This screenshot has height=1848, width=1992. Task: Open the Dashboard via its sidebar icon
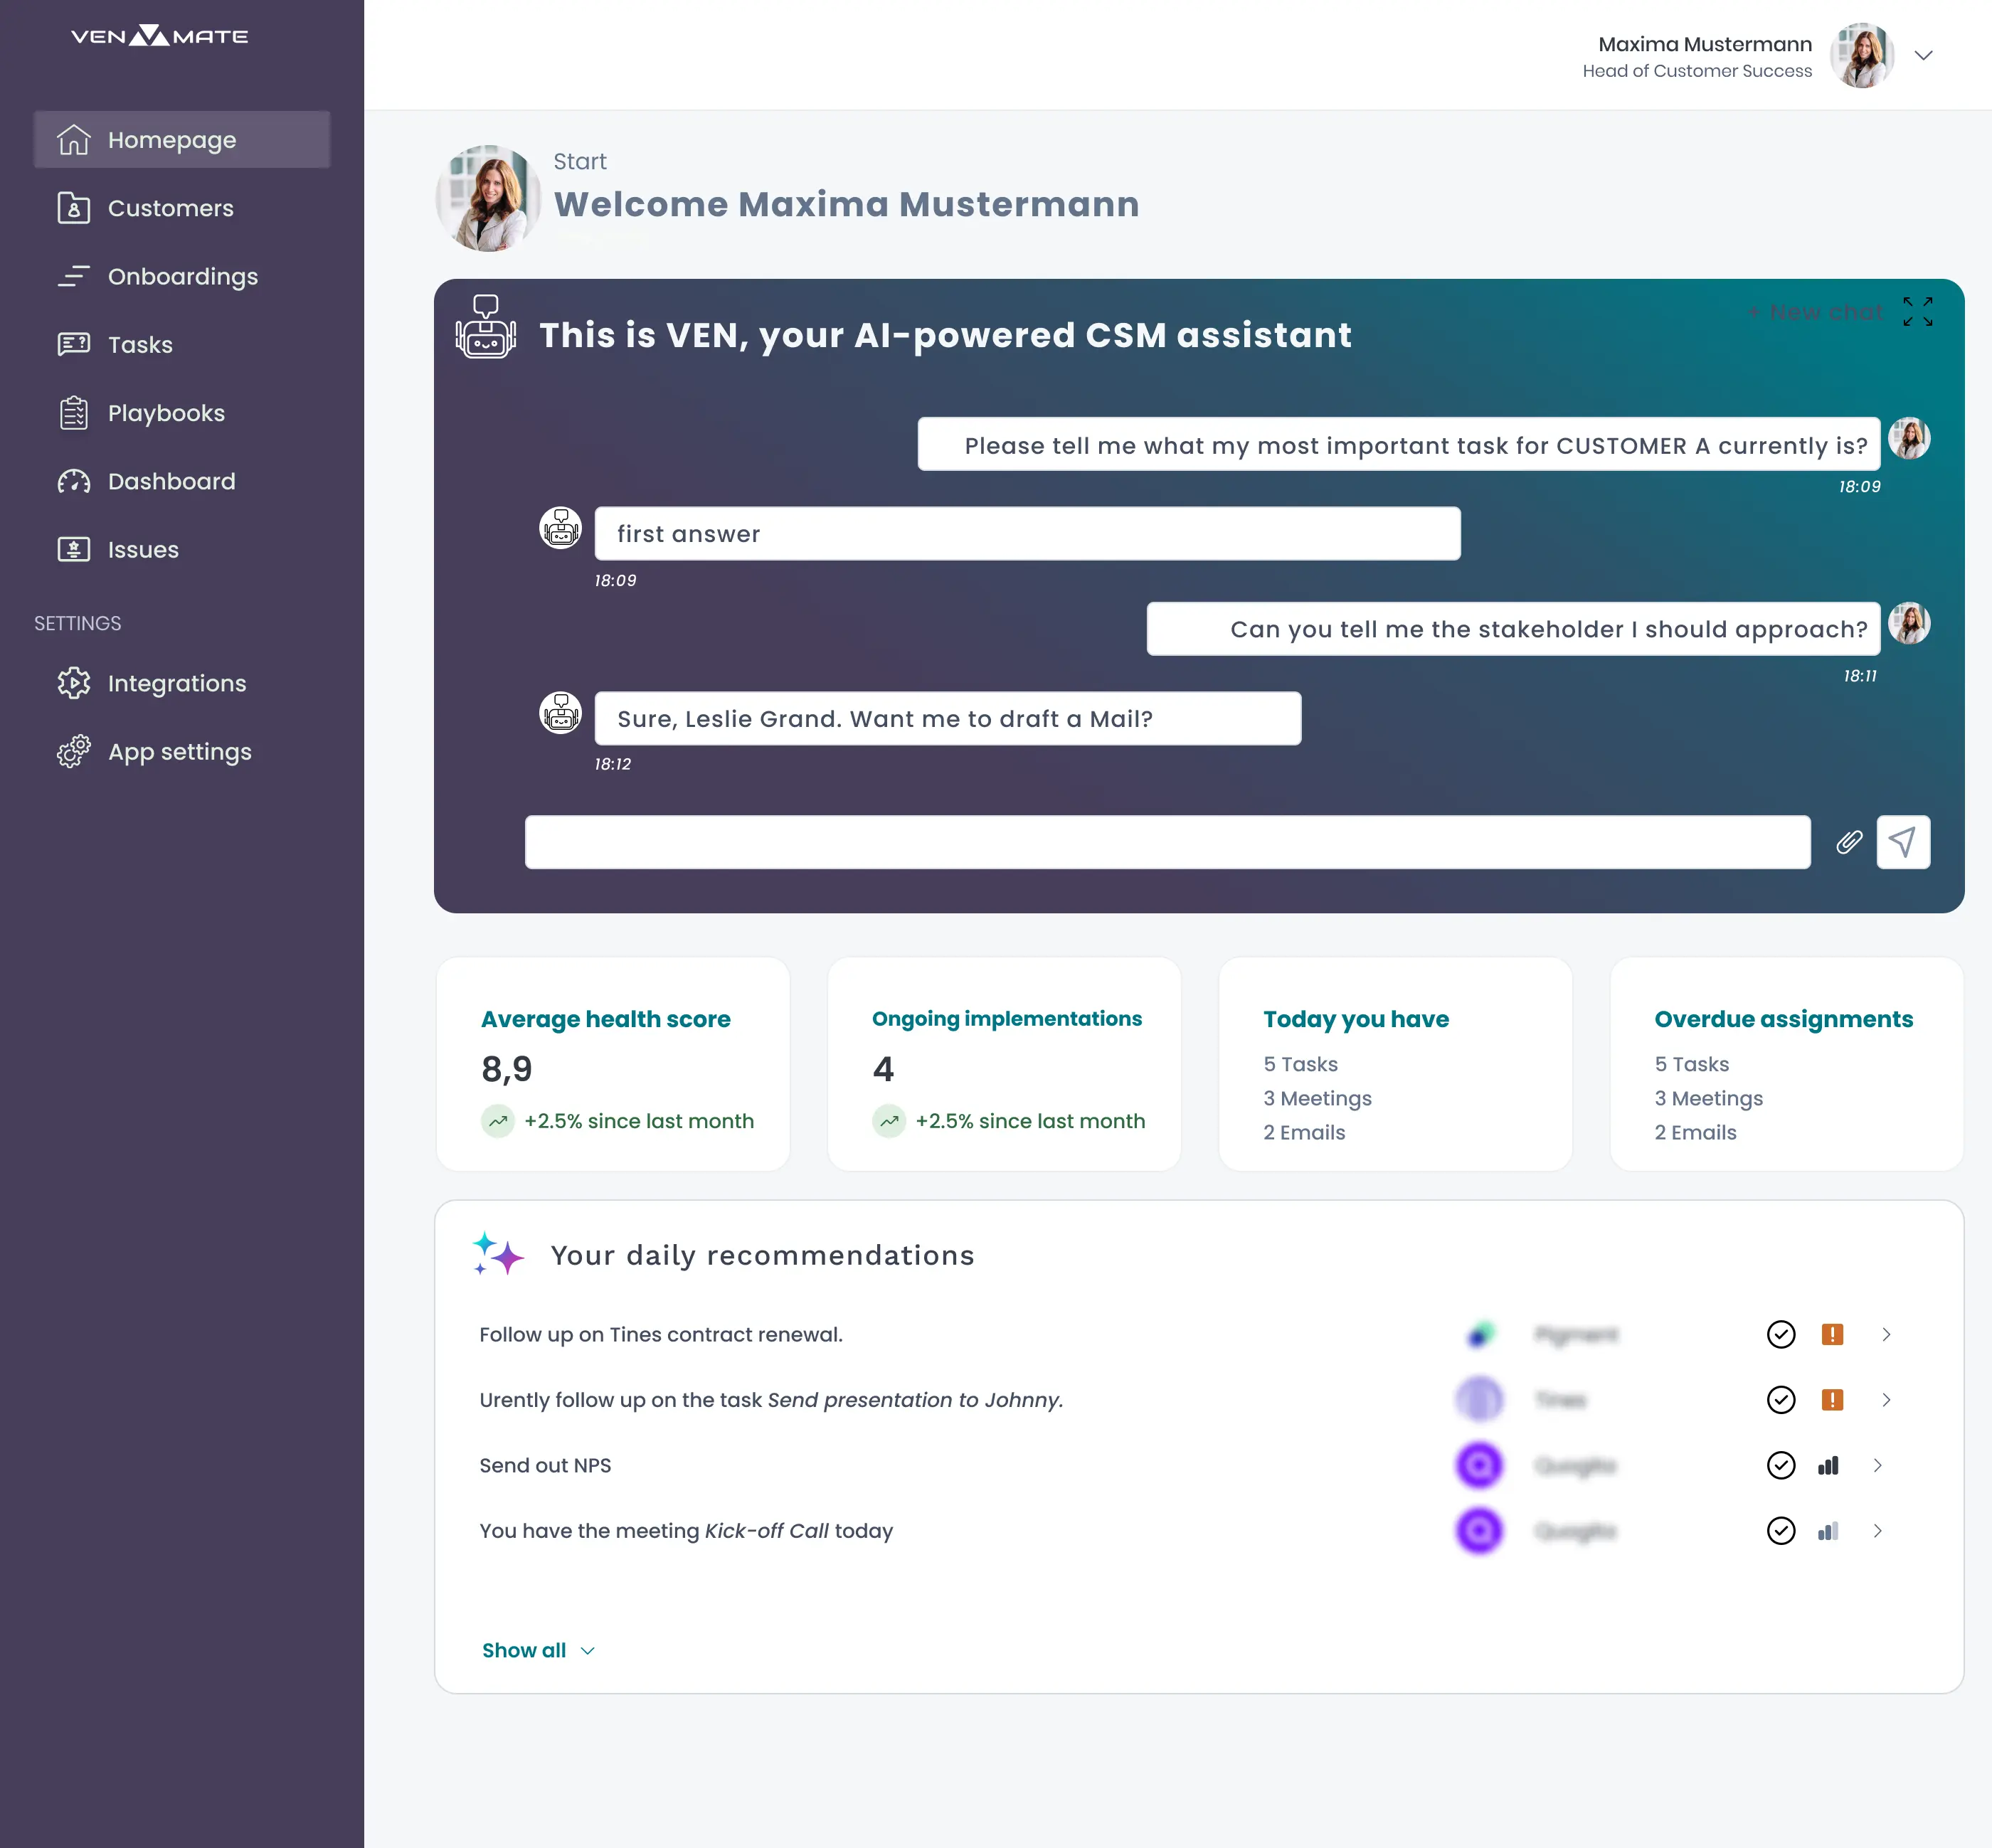point(73,481)
